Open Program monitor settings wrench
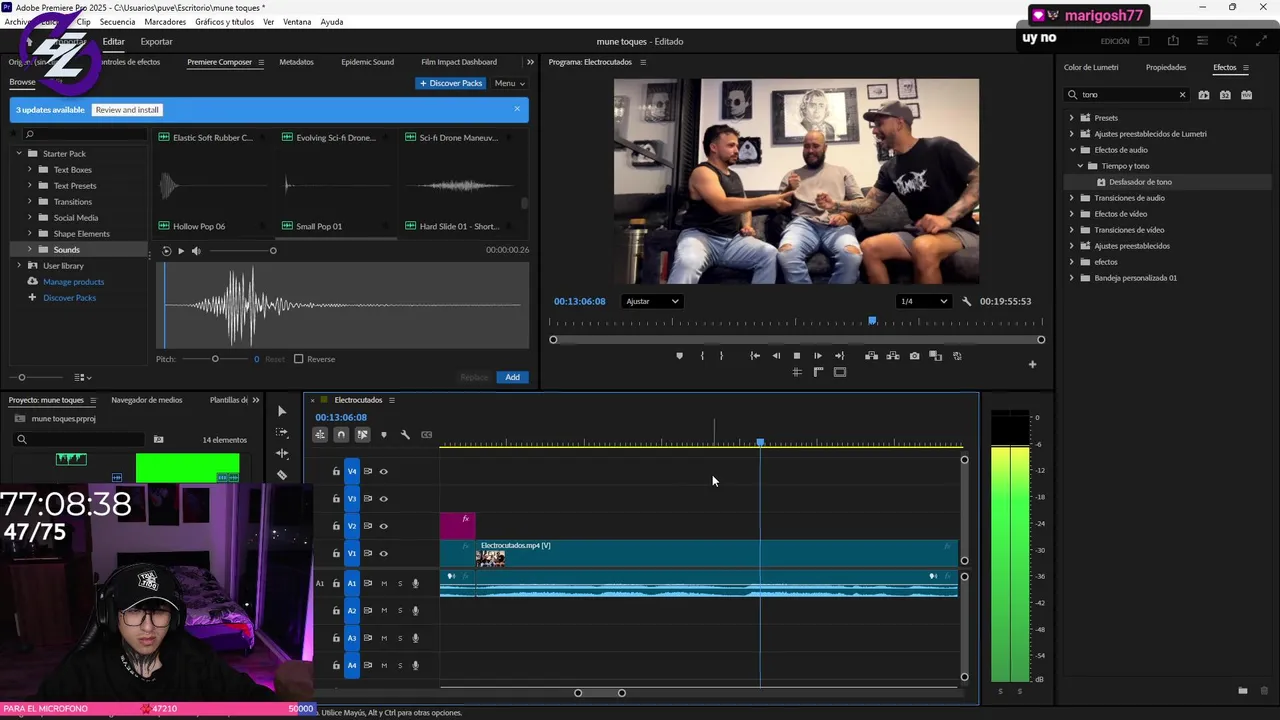The height and width of the screenshot is (720, 1280). pos(966,301)
